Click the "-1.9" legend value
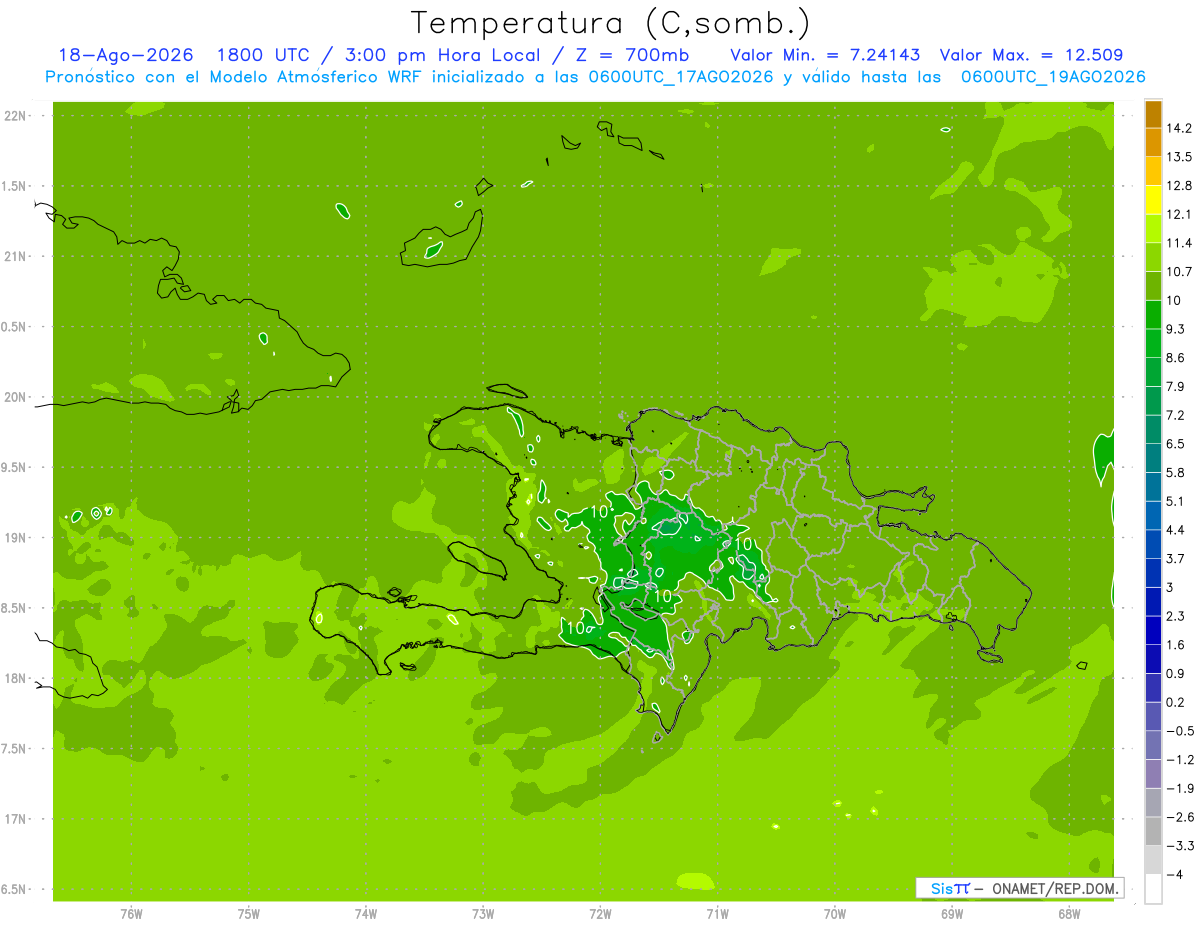The width and height of the screenshot is (1200, 927). coord(1180,788)
